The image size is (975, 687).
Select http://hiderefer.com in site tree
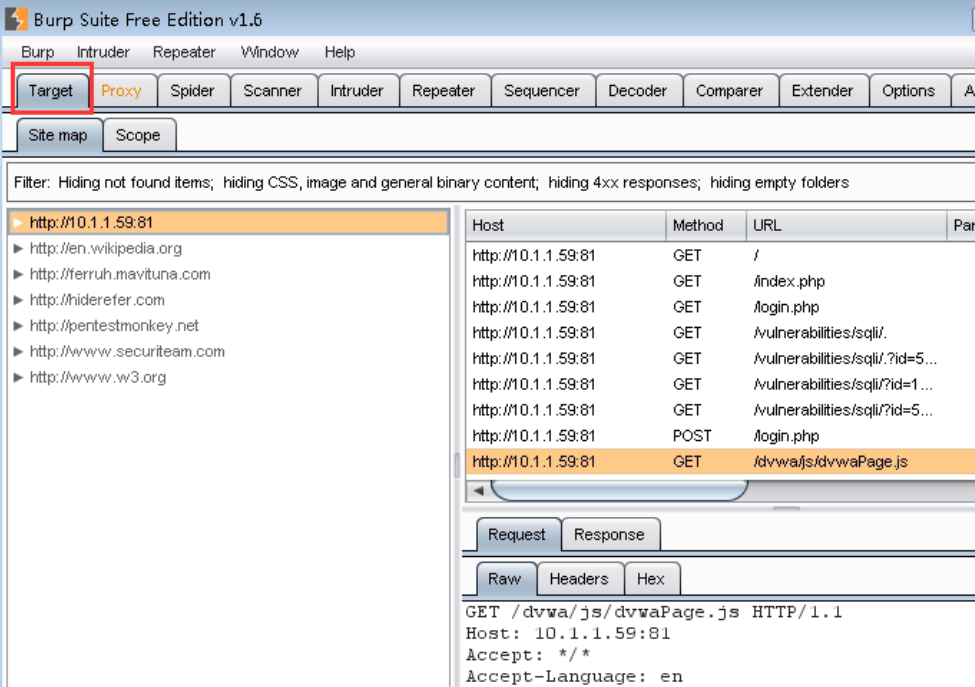[97, 300]
